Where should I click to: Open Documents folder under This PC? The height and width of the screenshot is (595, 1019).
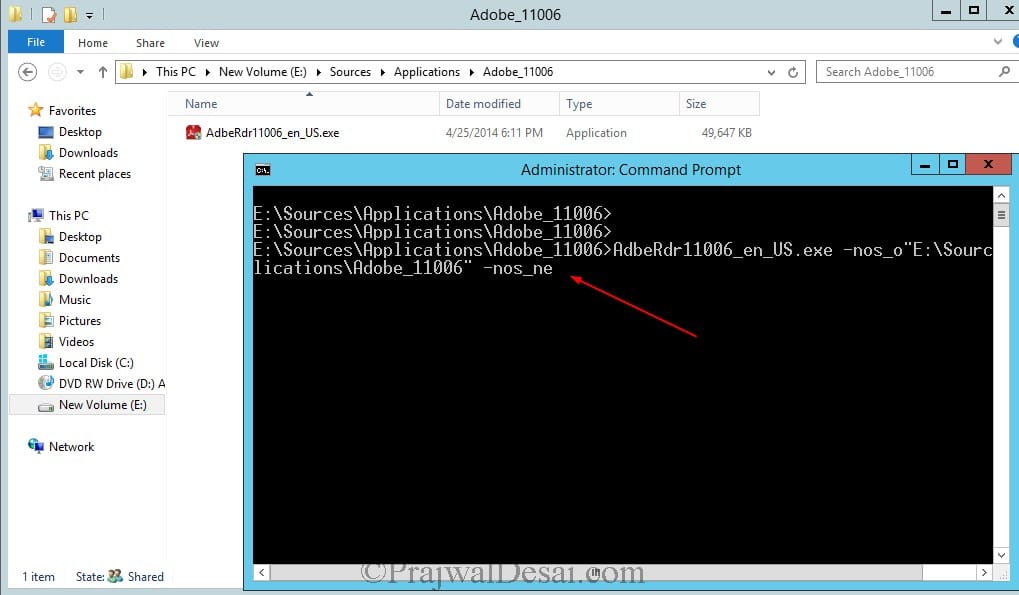(x=89, y=258)
